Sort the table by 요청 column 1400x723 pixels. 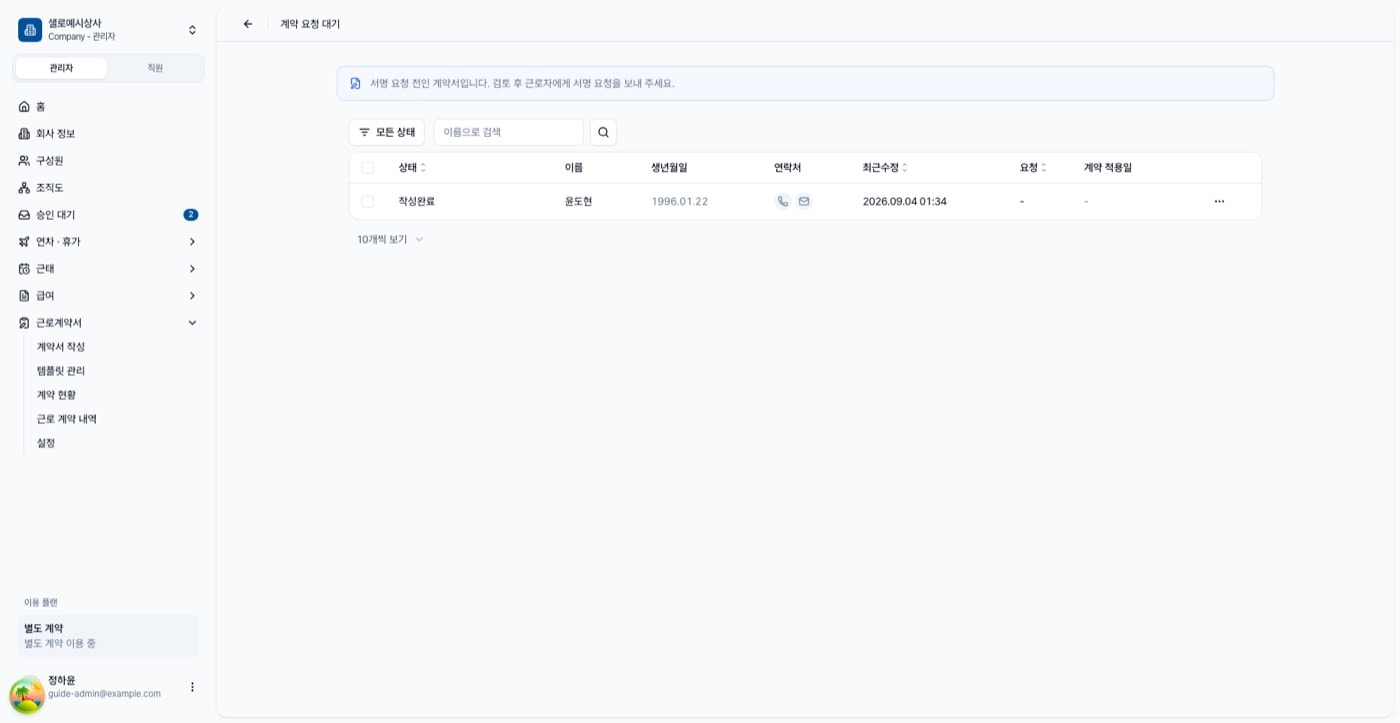(x=1033, y=168)
